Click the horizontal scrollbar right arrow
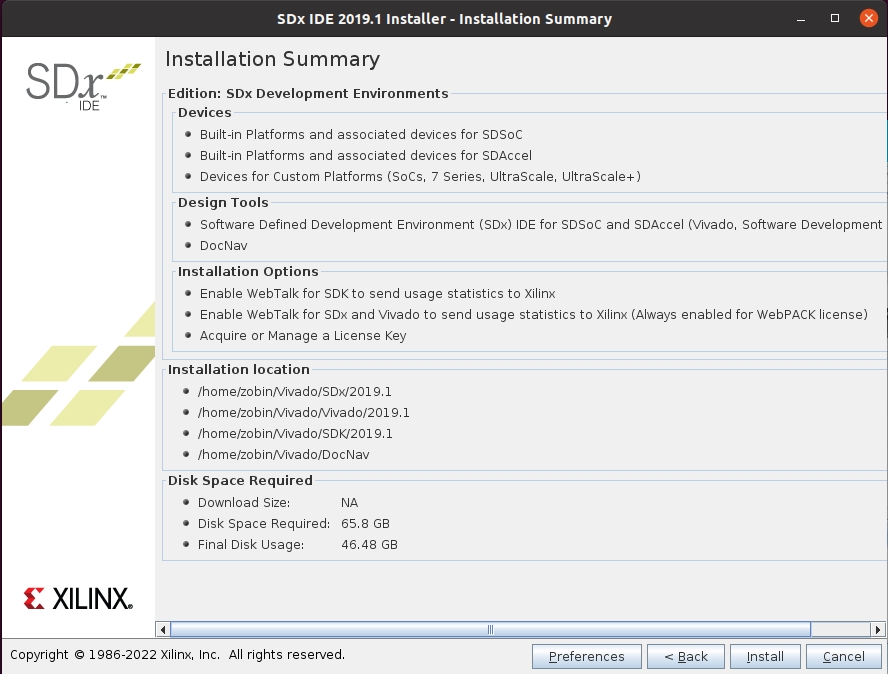Image resolution: width=888 pixels, height=674 pixels. click(x=878, y=630)
